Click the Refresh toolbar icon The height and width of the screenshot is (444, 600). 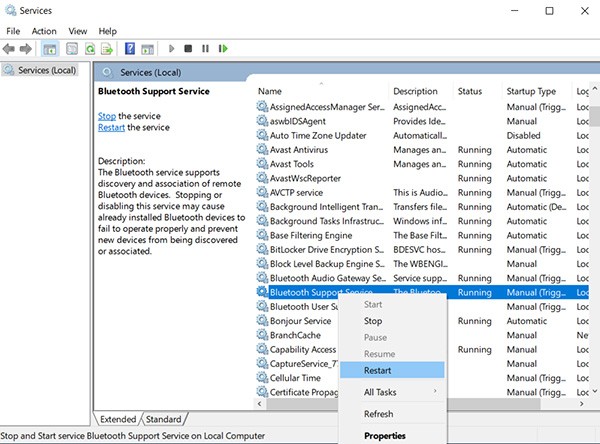pyautogui.click(x=90, y=49)
